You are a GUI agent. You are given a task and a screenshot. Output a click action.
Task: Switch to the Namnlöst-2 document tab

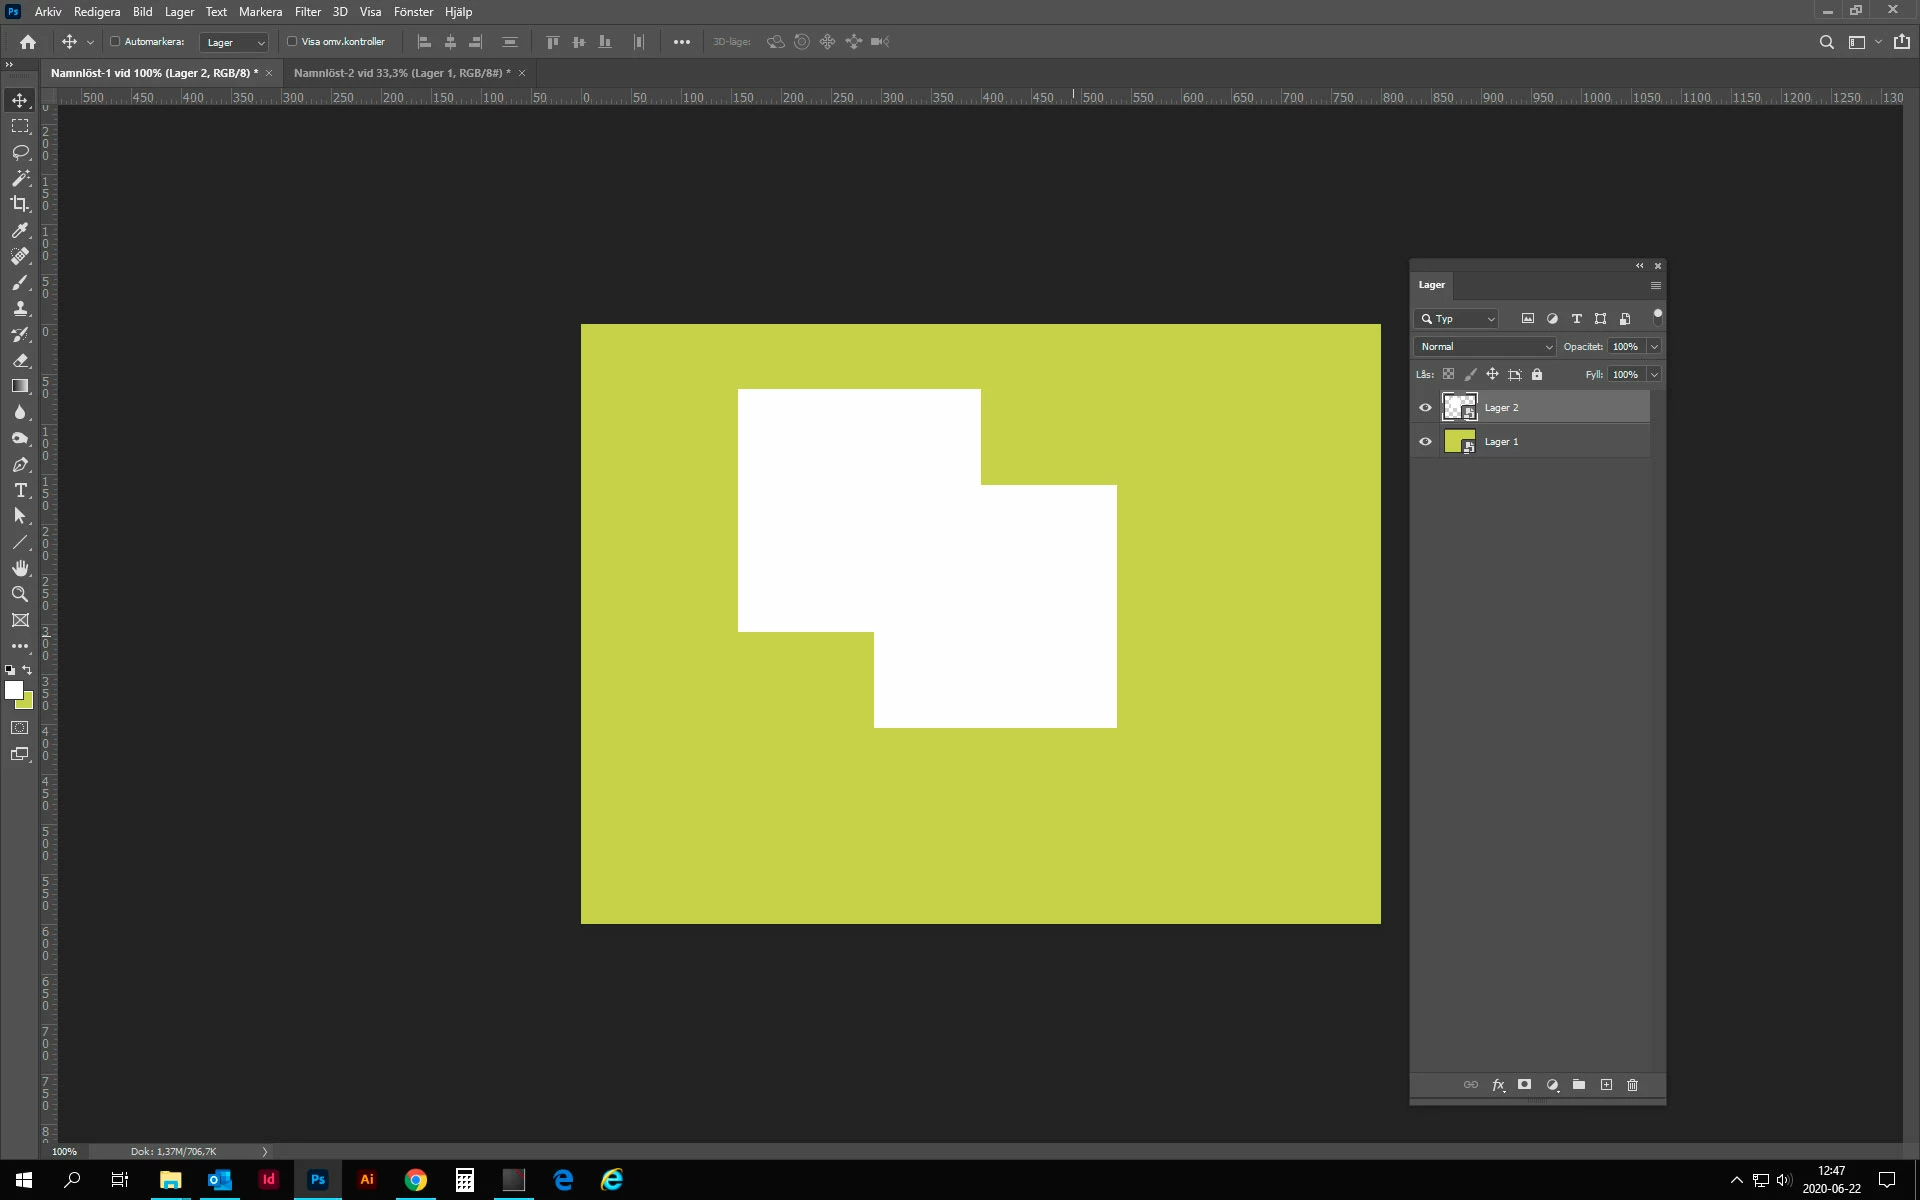coord(401,73)
